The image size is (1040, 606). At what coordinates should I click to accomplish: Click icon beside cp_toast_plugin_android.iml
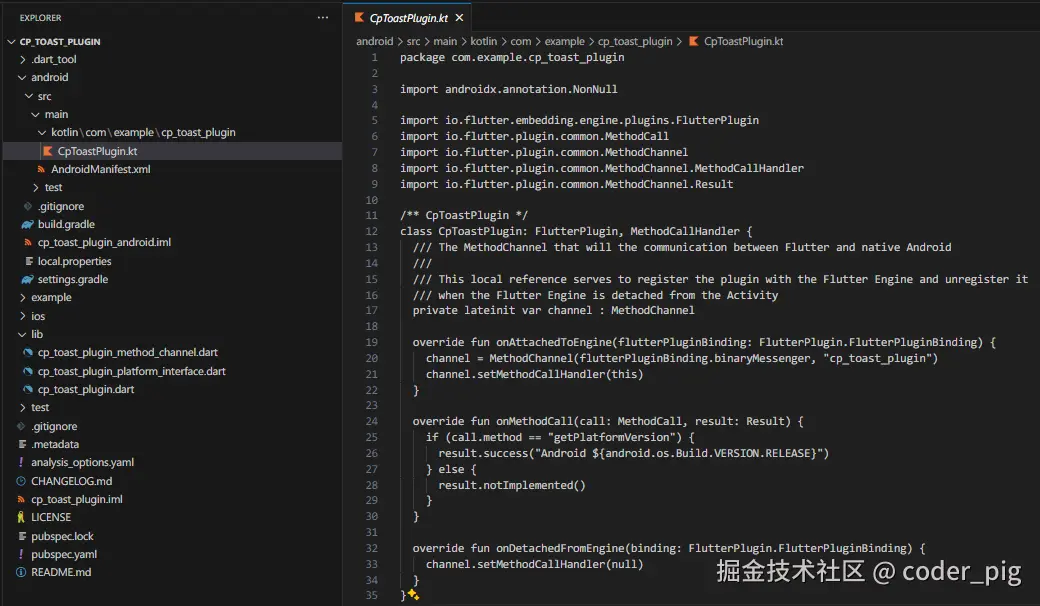coord(28,243)
